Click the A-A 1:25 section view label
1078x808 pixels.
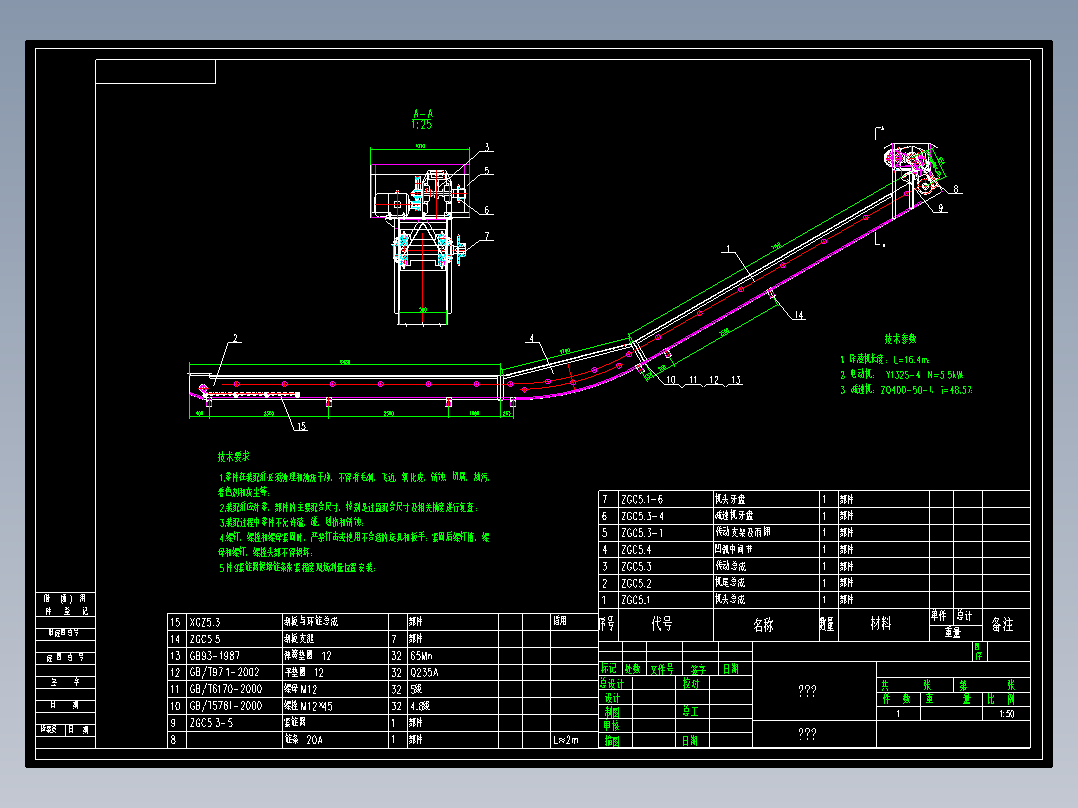coord(423,119)
